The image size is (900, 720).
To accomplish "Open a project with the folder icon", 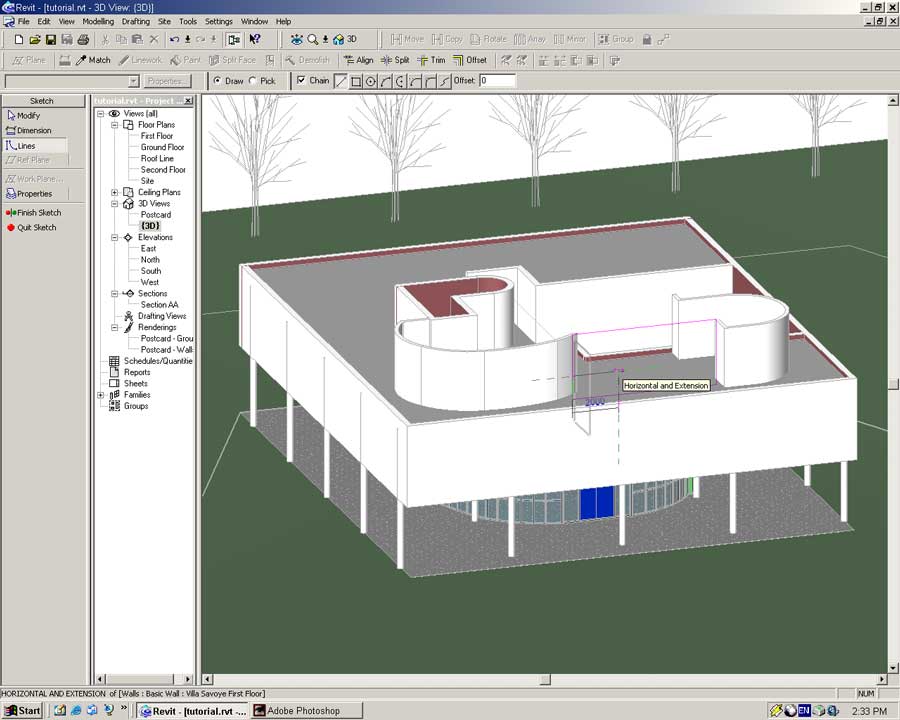I will [34, 40].
